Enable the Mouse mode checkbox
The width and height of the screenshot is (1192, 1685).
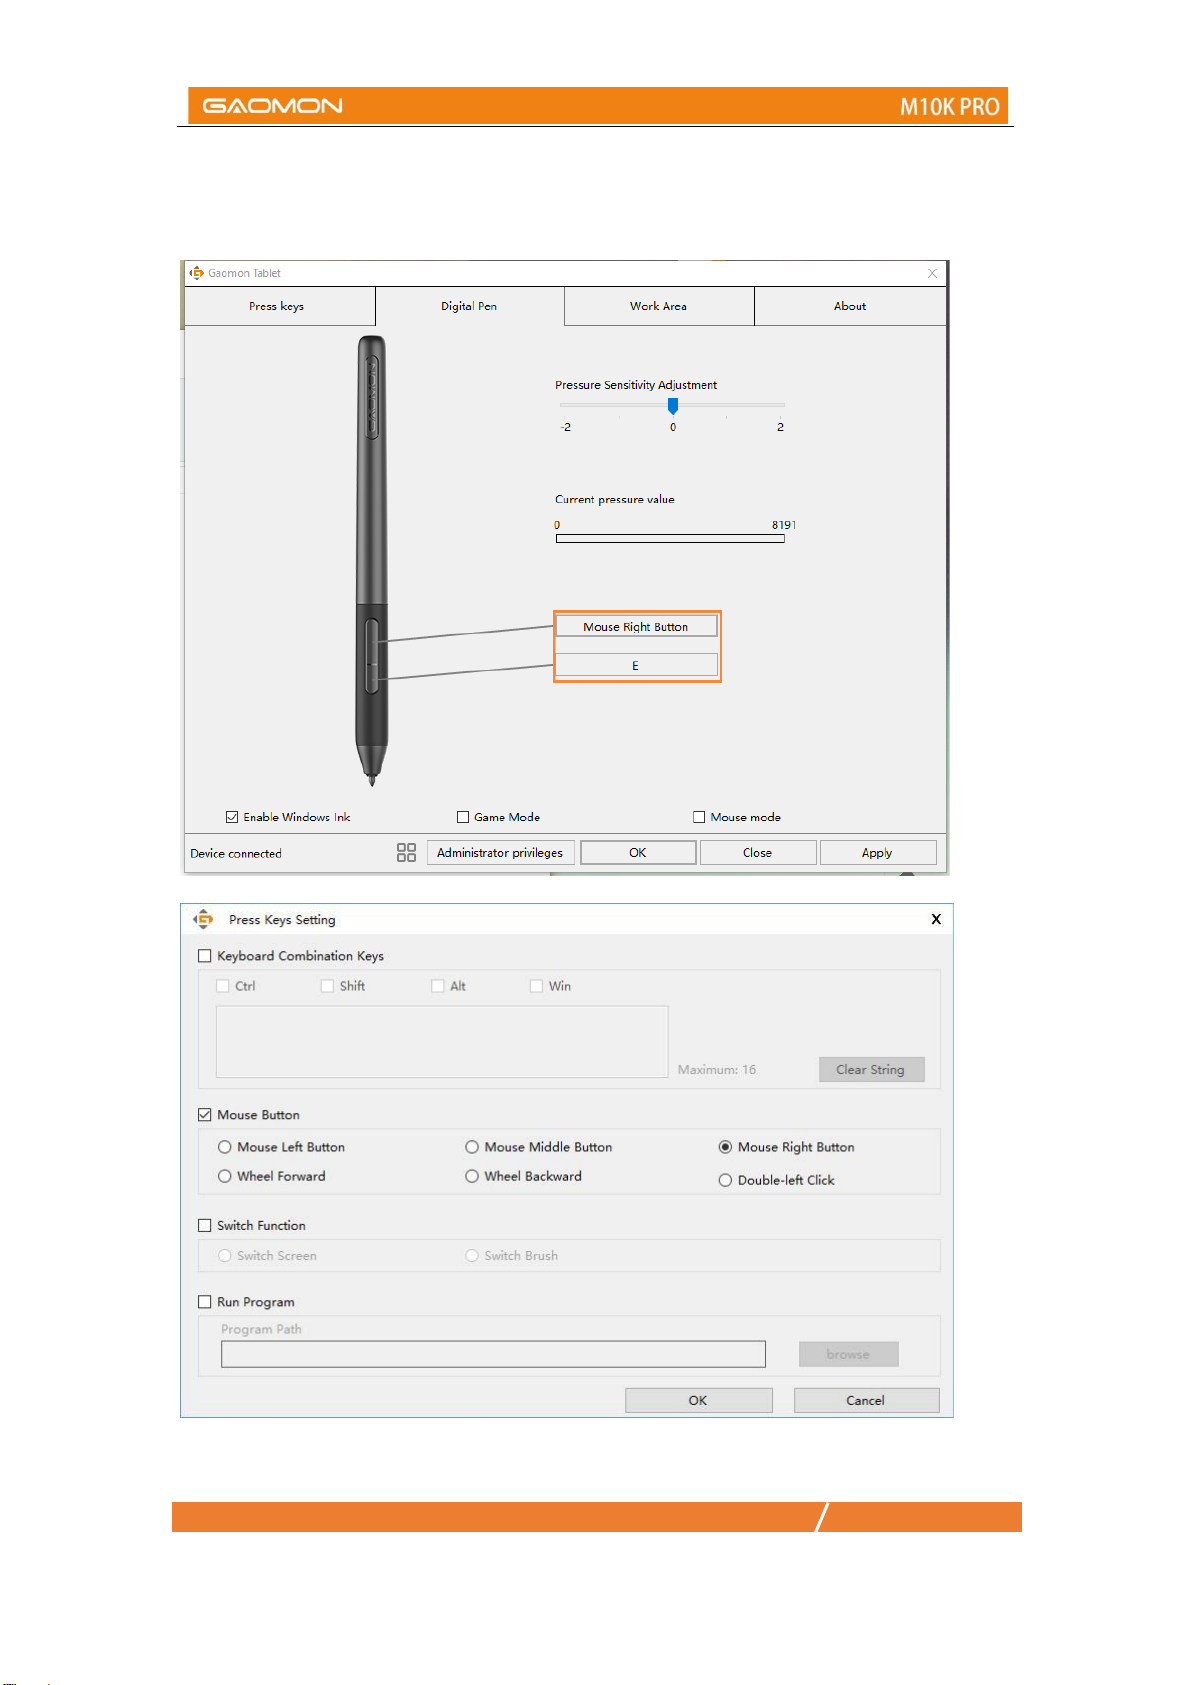coord(699,817)
